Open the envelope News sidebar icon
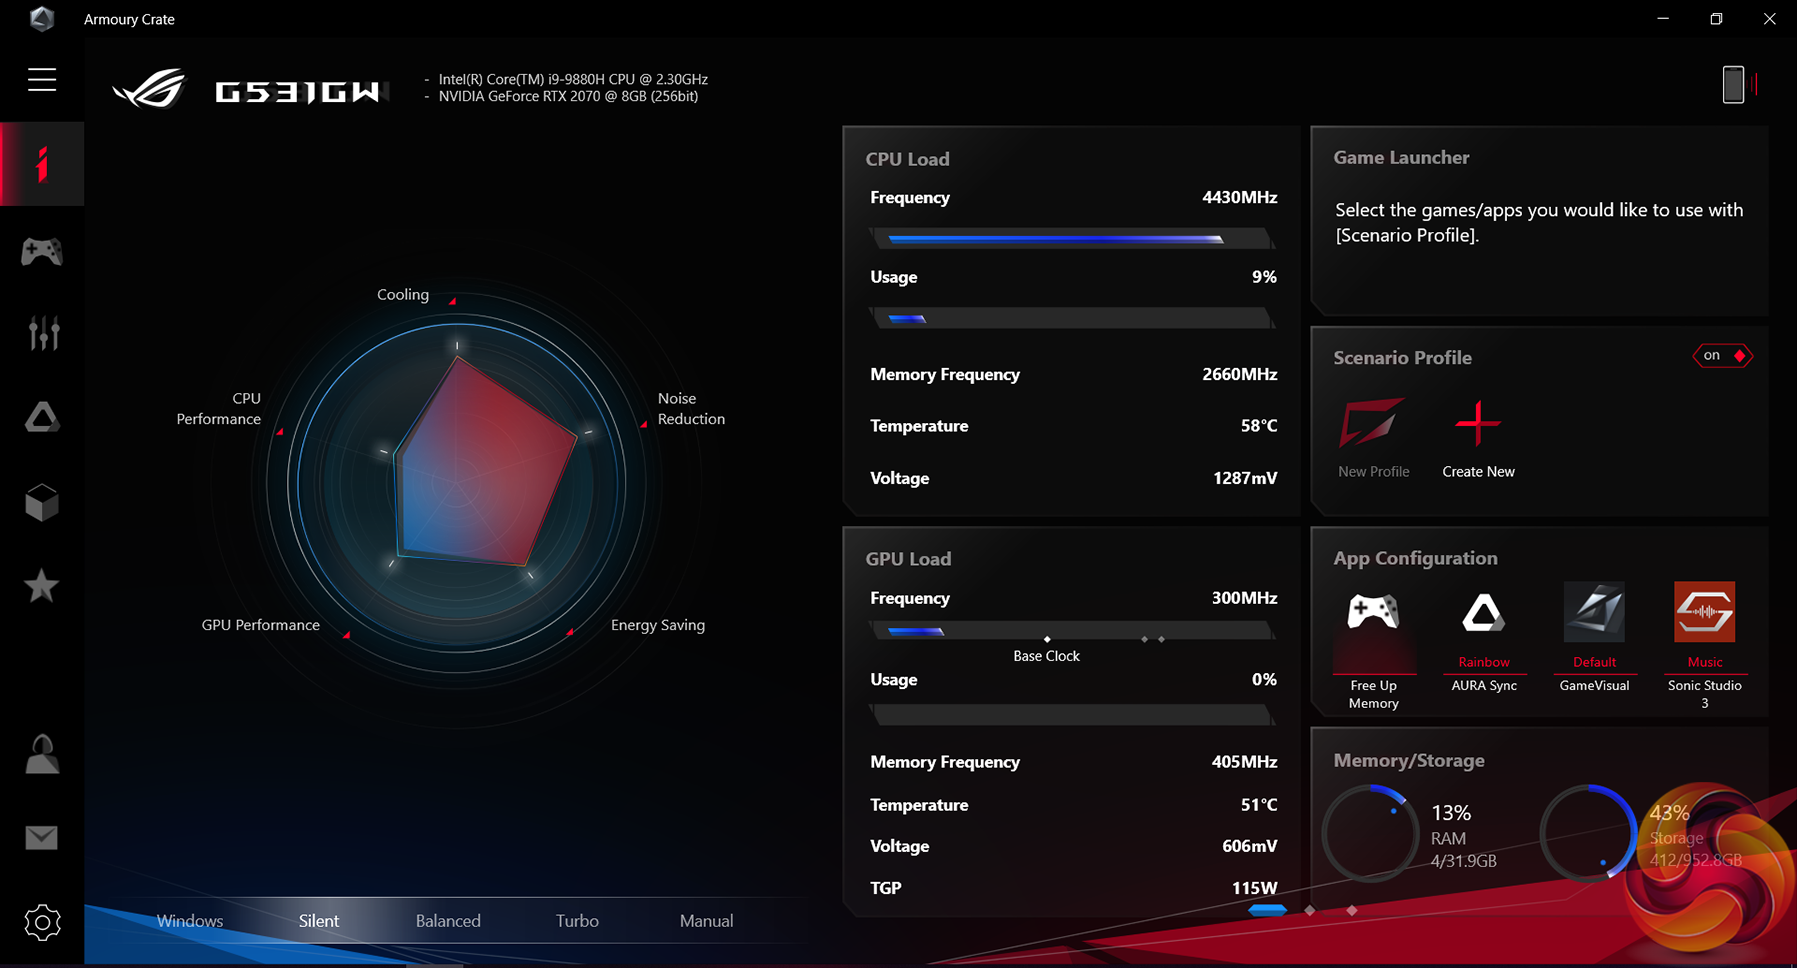1797x968 pixels. pyautogui.click(x=42, y=837)
